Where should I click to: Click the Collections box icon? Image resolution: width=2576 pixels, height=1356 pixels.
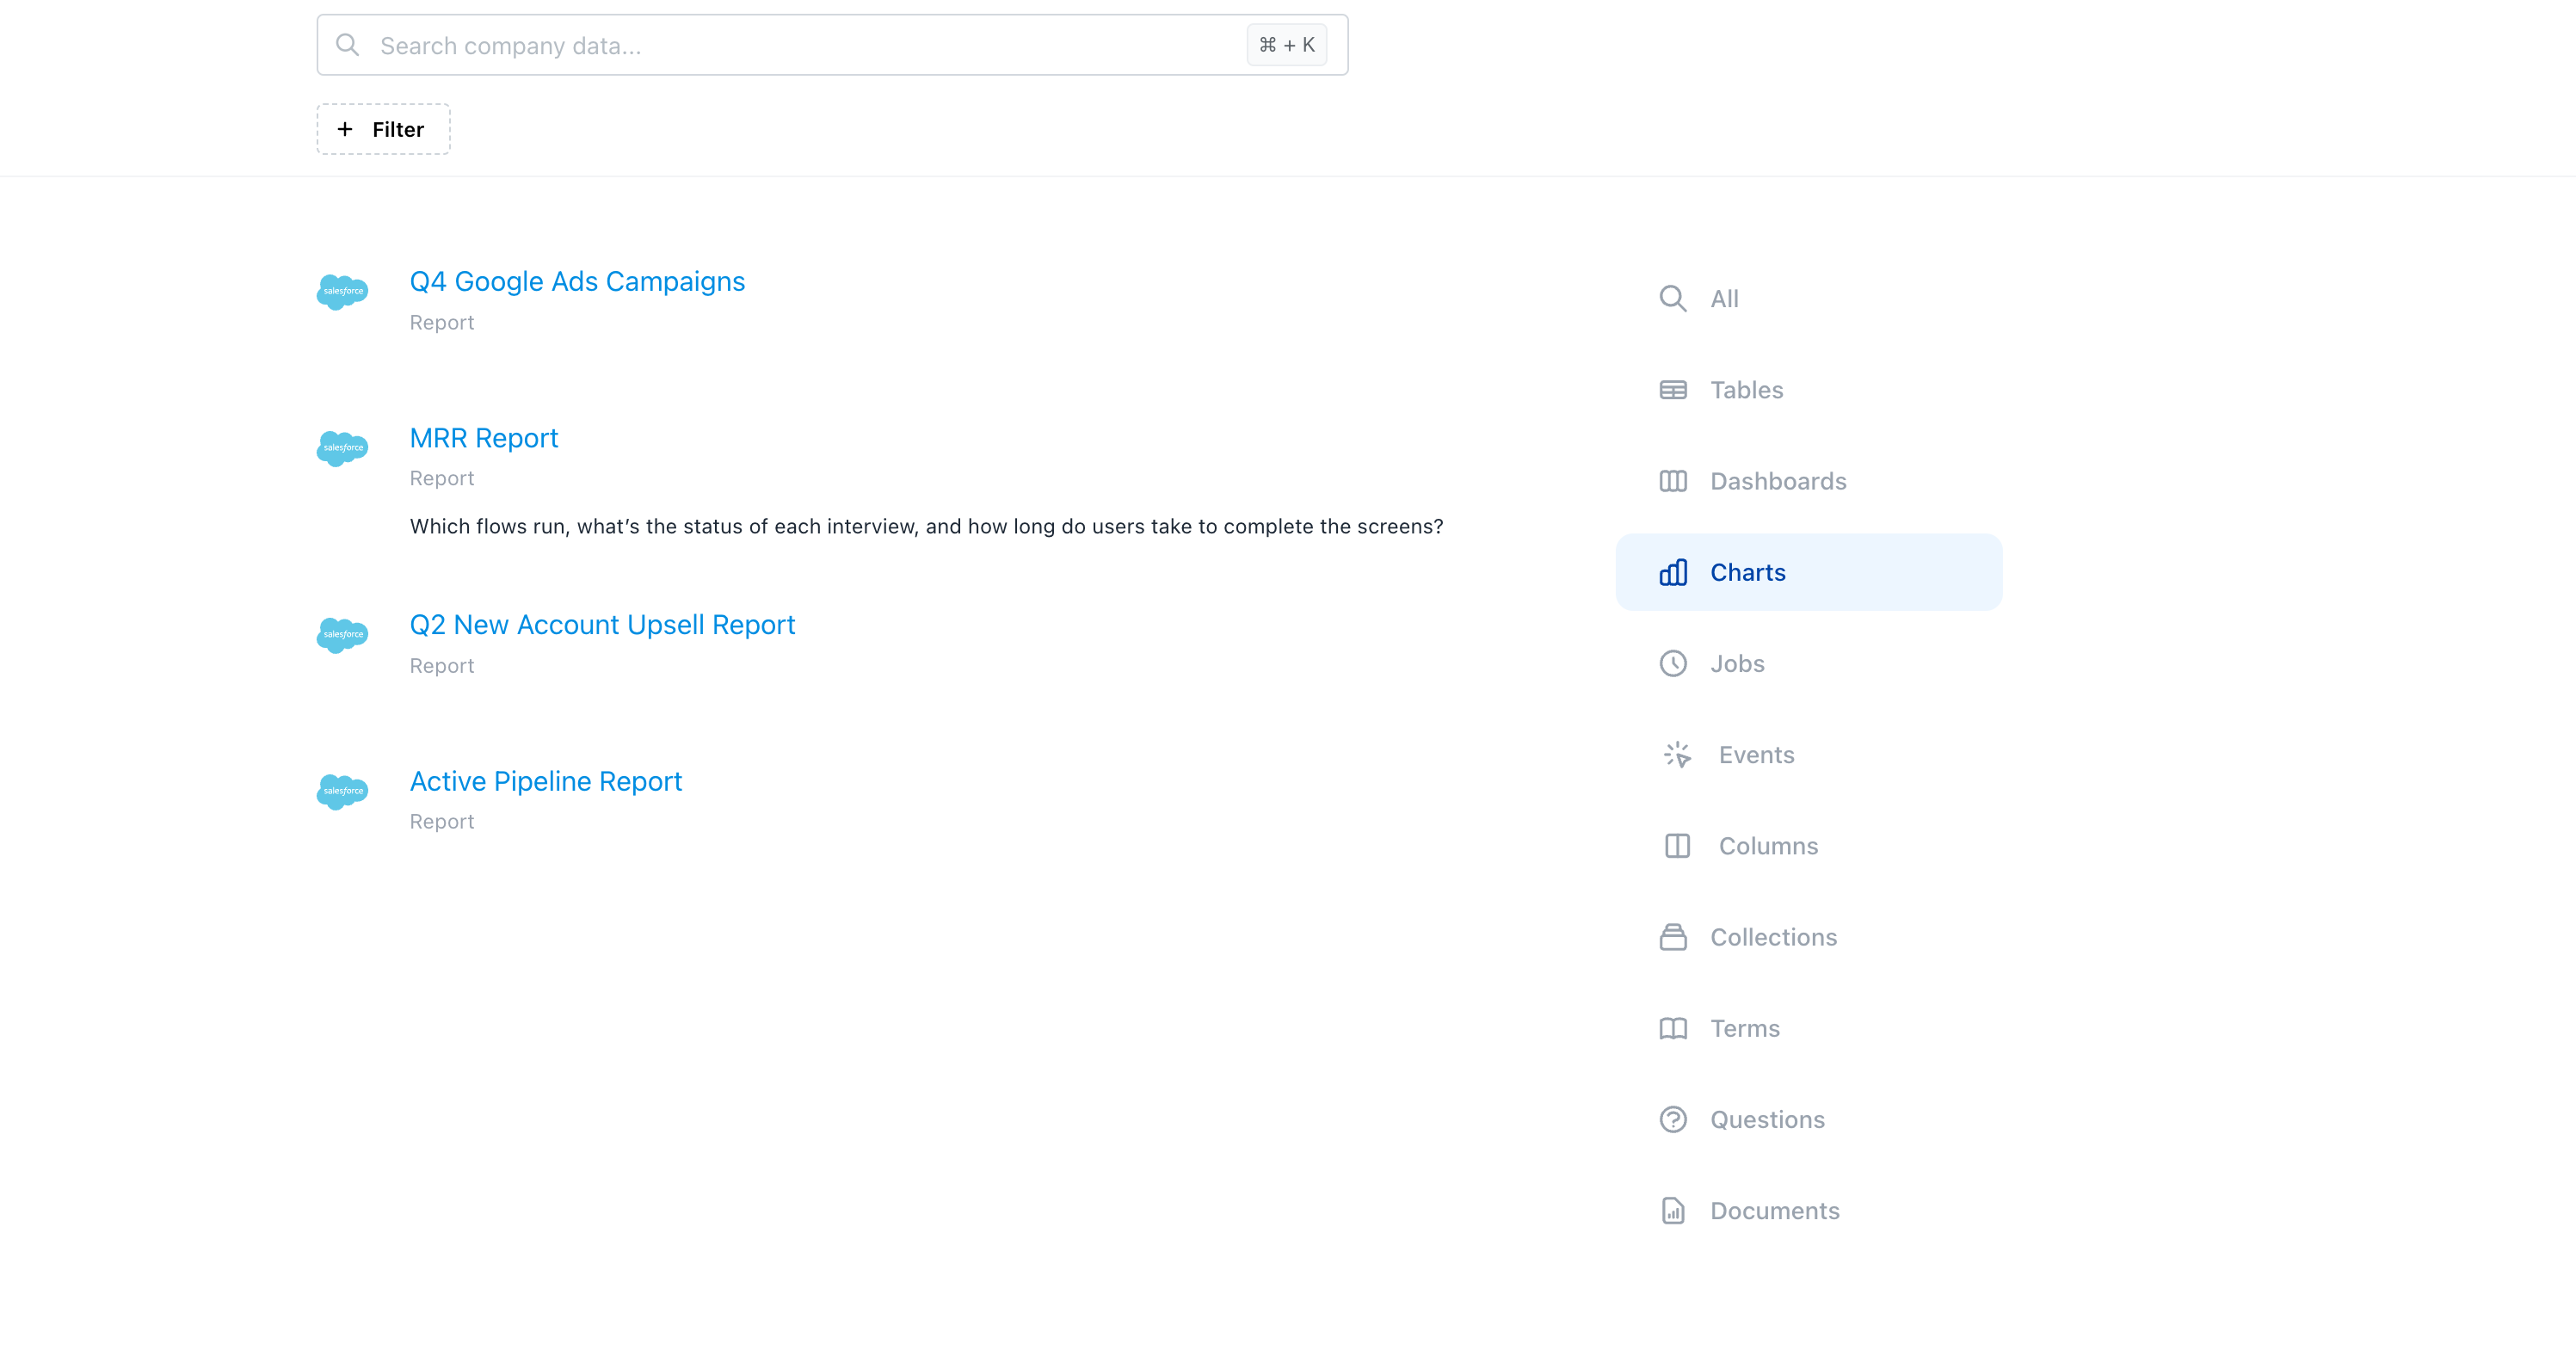tap(1672, 937)
